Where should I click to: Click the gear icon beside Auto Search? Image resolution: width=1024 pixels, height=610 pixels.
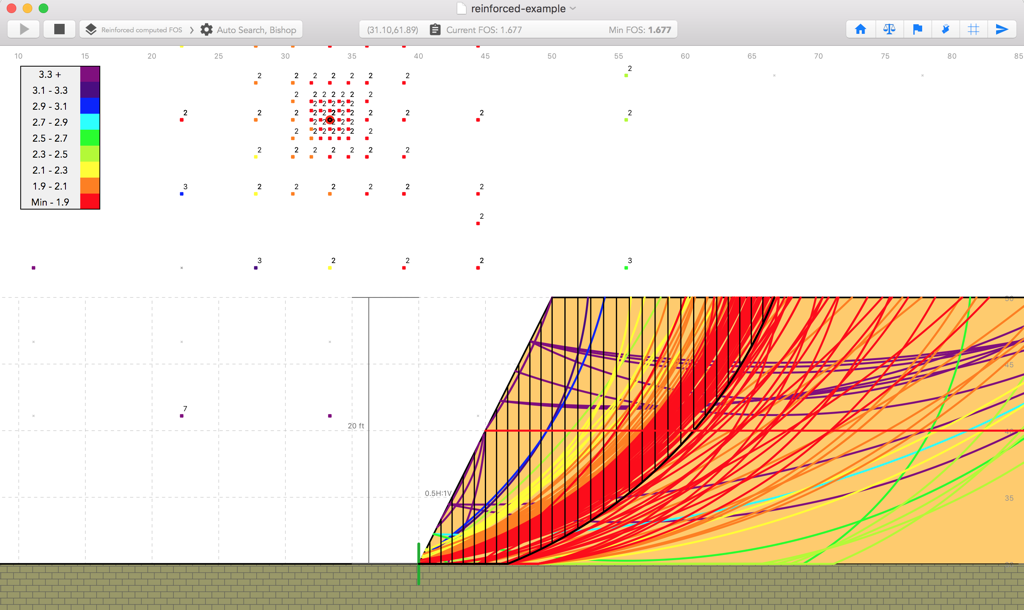click(206, 29)
